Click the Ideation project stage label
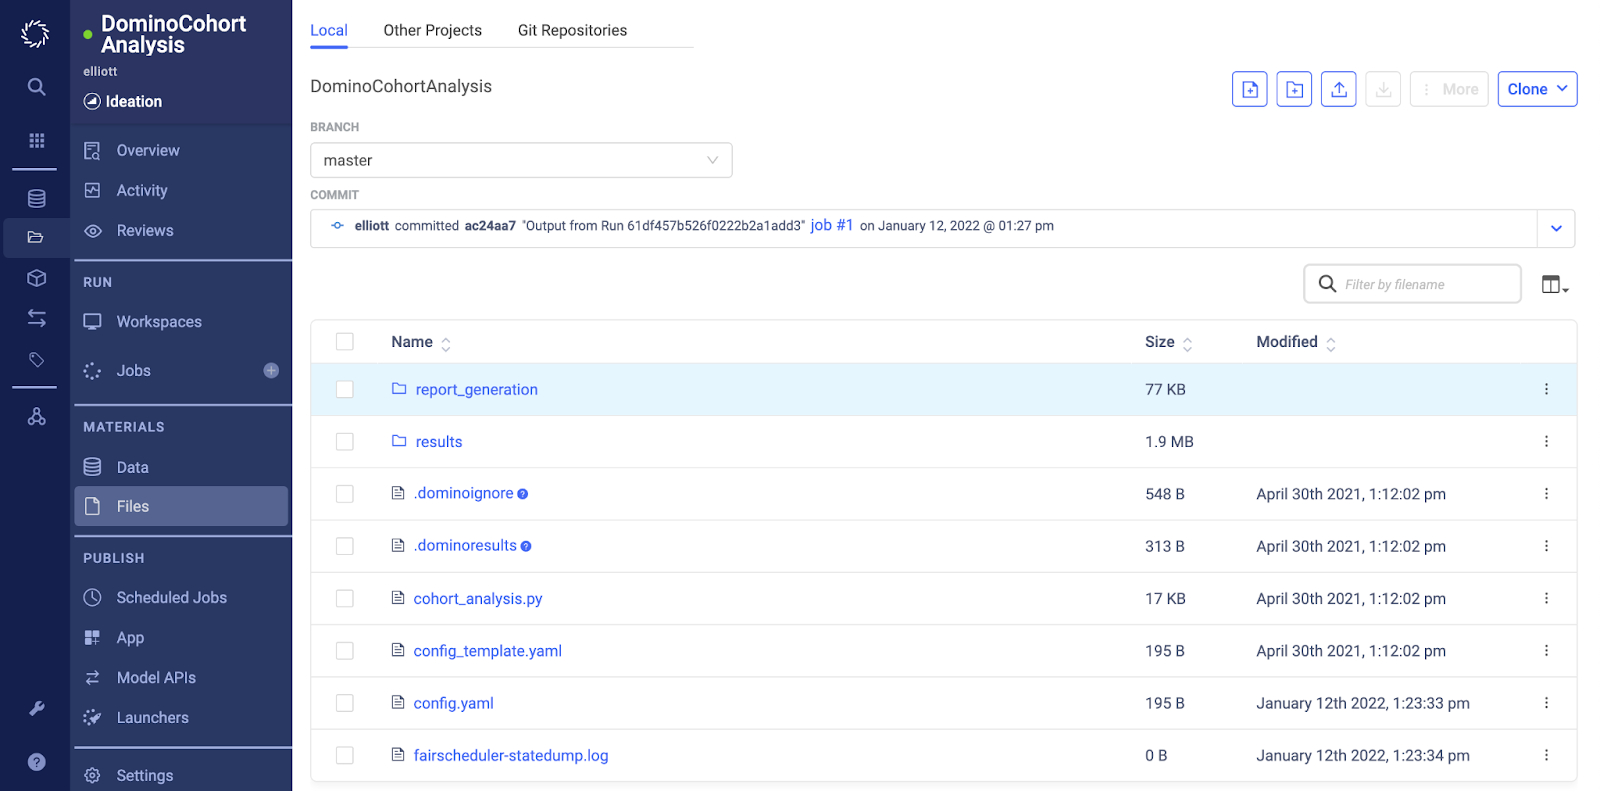The width and height of the screenshot is (1600, 791). point(134,101)
